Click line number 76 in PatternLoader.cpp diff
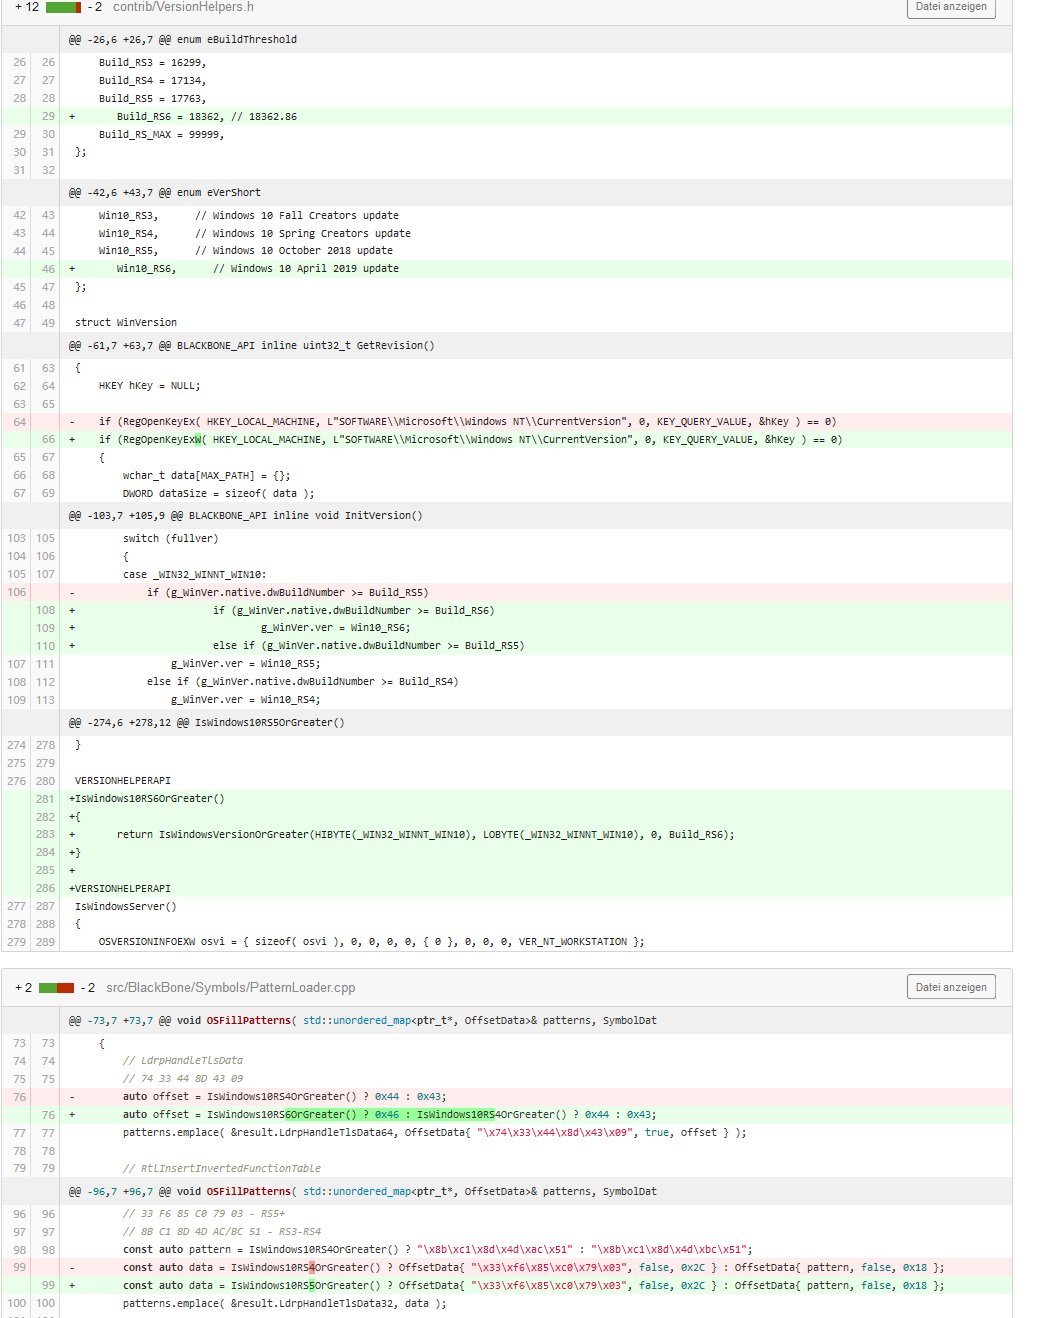The height and width of the screenshot is (1318, 1049). (x=46, y=1114)
